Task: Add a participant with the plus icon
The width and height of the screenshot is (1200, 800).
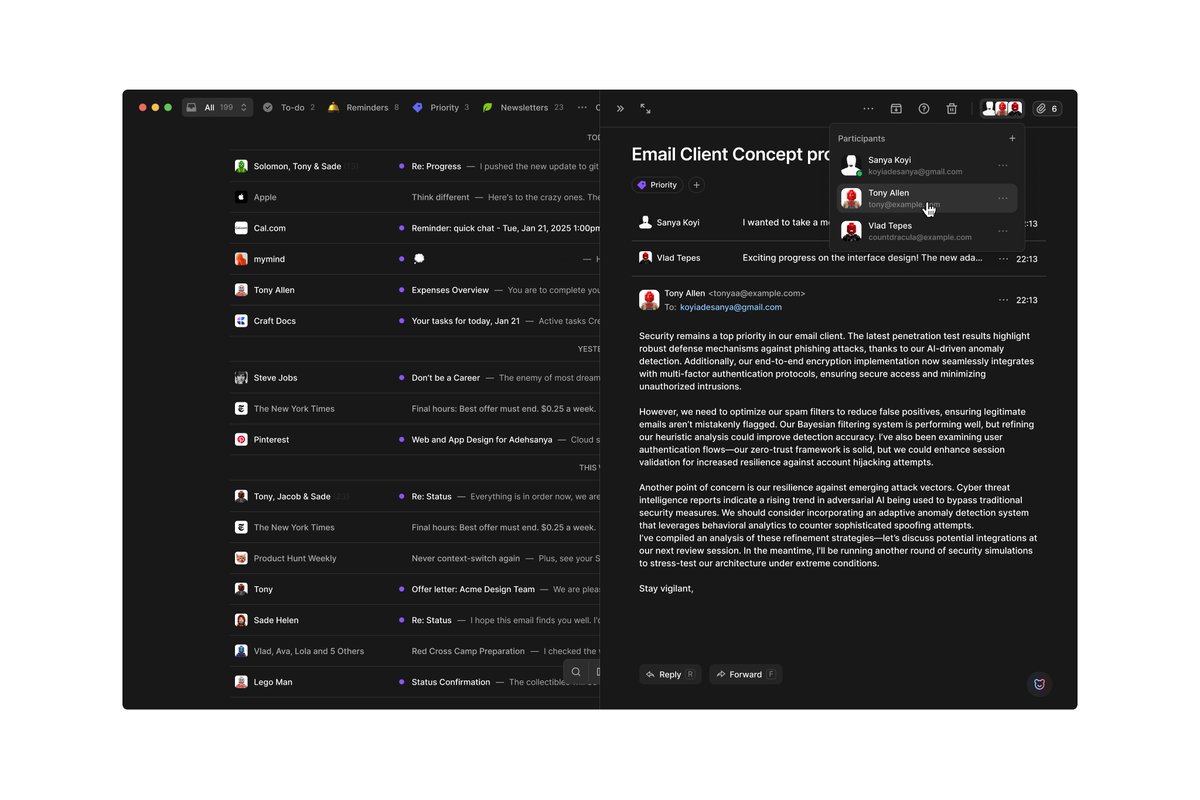Action: pos(1012,139)
